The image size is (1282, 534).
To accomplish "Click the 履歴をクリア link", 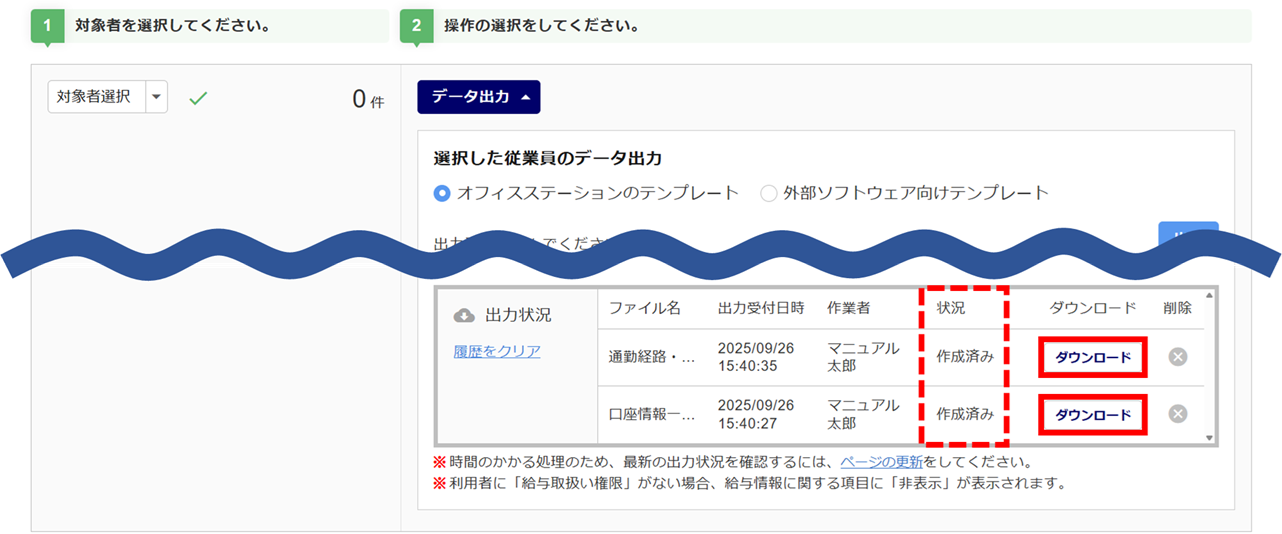I will [497, 351].
